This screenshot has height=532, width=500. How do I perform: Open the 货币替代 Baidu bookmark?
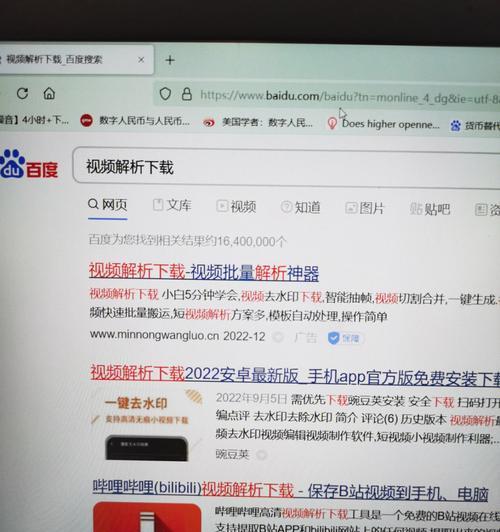pos(475,126)
